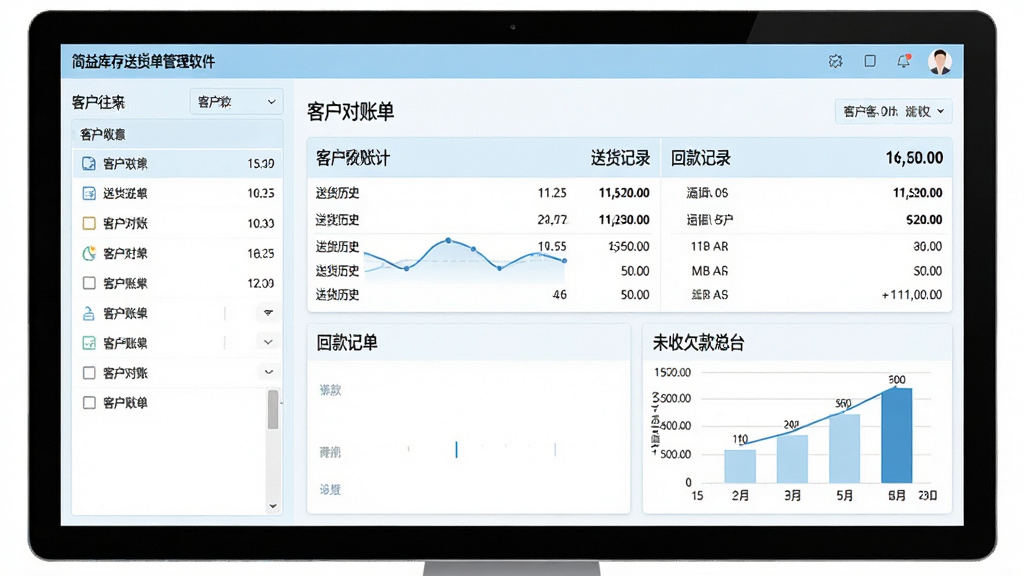
Task: Open the user avatar profile picture
Action: (x=940, y=62)
